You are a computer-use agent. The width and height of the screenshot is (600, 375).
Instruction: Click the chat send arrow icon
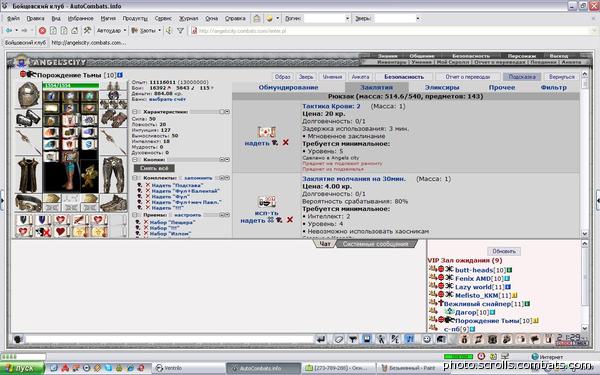coord(321,339)
